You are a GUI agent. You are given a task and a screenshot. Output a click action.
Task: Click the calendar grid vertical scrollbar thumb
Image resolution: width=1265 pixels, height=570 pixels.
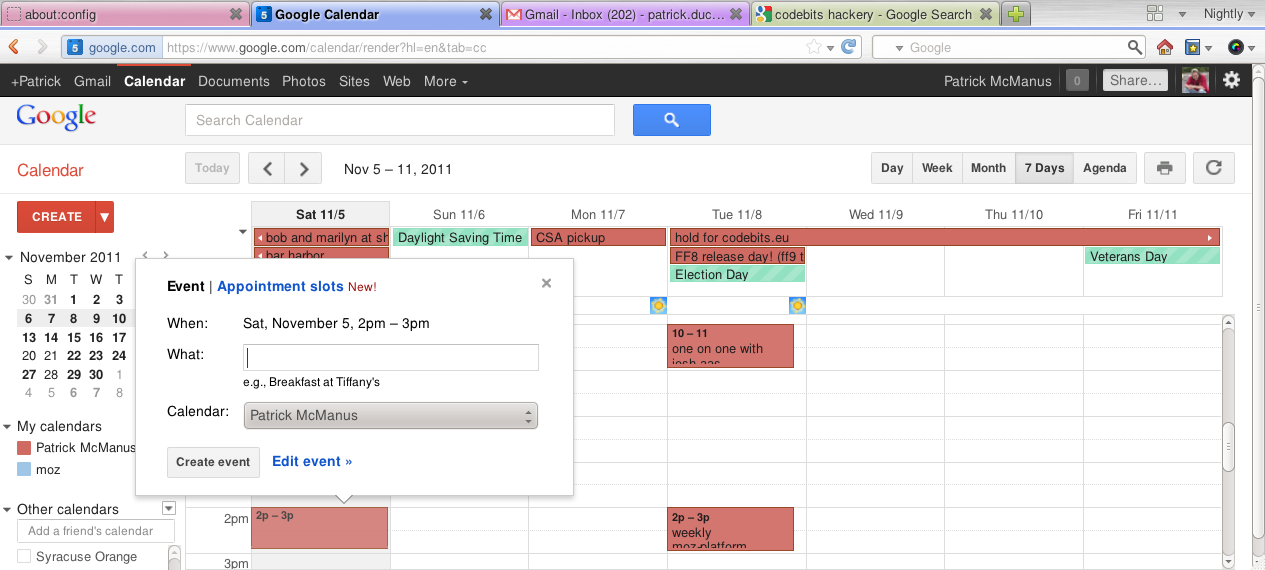[1229, 447]
